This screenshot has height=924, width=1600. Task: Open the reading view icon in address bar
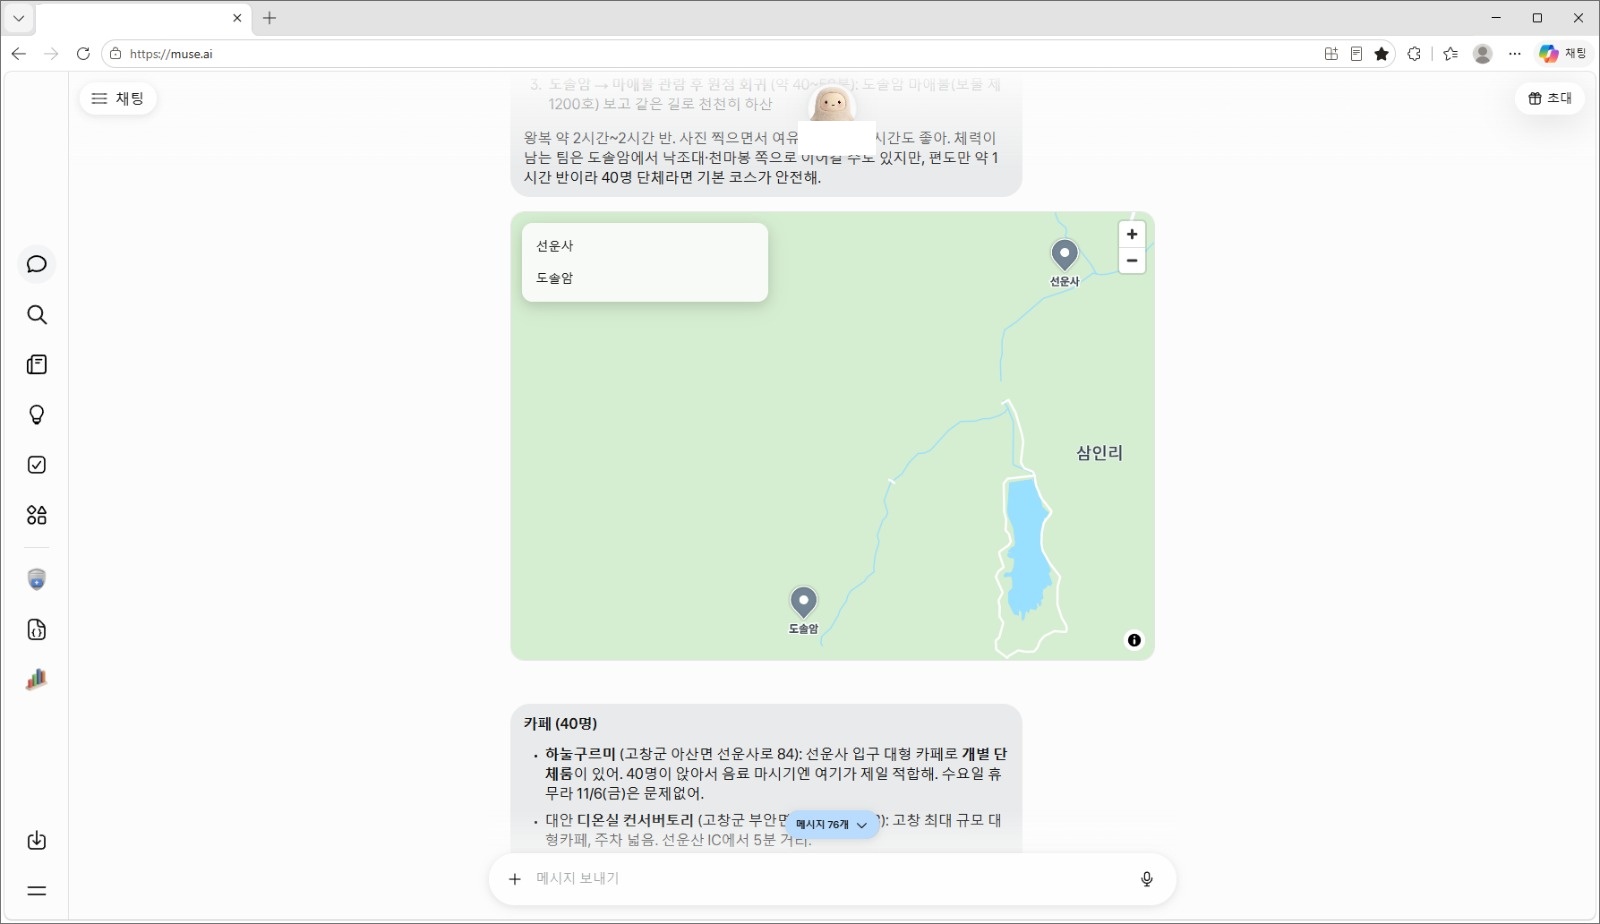click(1356, 54)
